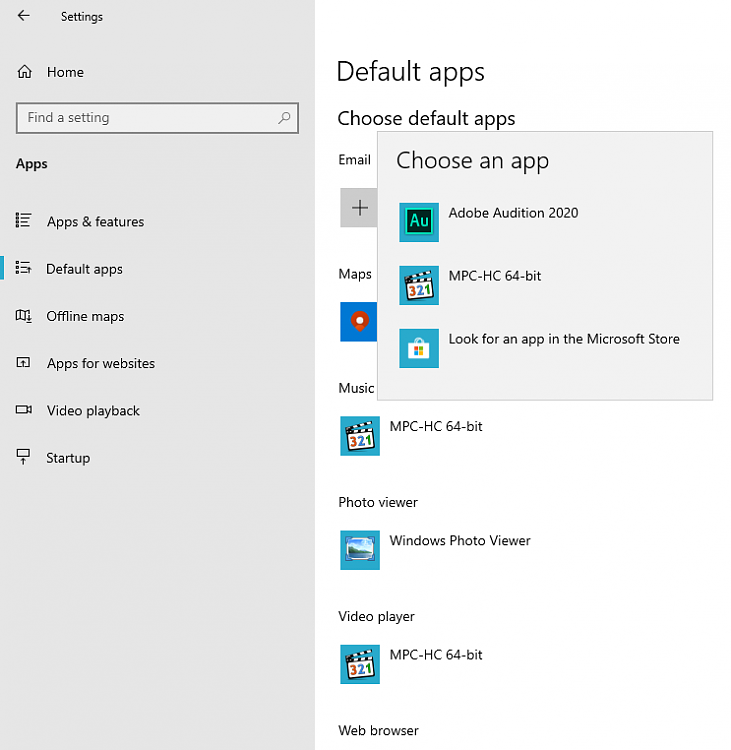Click the Maps app pin icon

(x=359, y=321)
